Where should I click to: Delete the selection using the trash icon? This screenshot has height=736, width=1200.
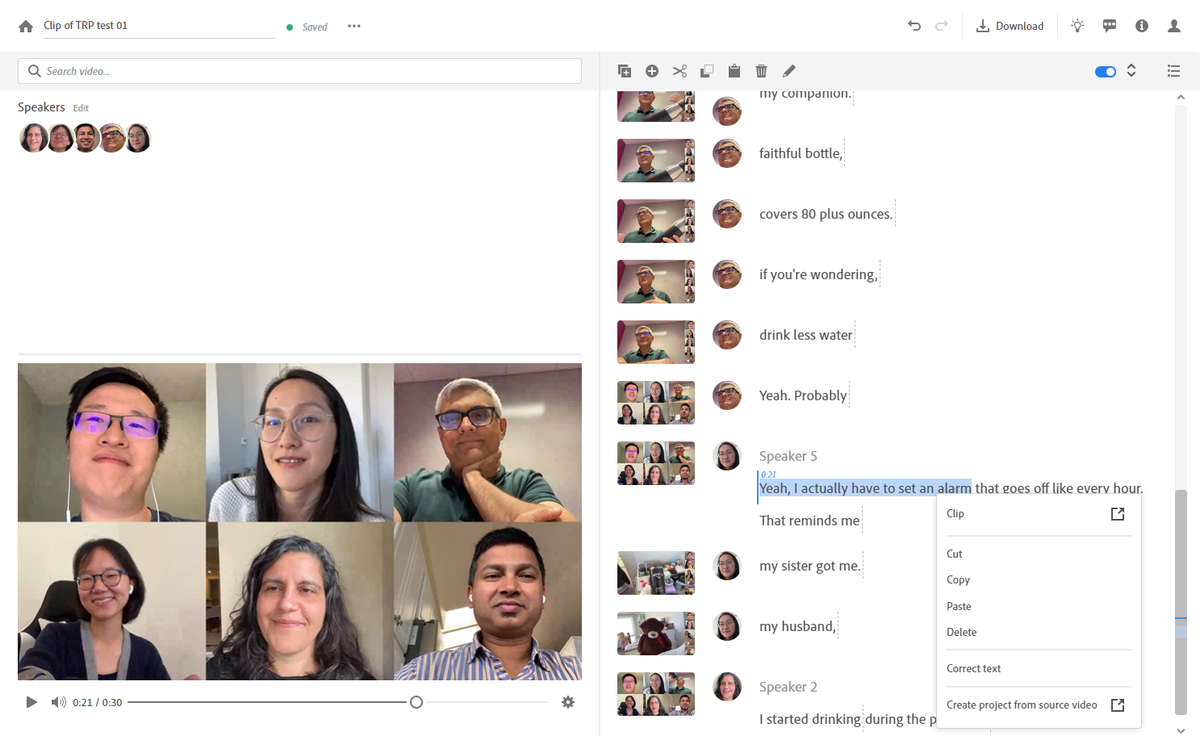coord(761,71)
